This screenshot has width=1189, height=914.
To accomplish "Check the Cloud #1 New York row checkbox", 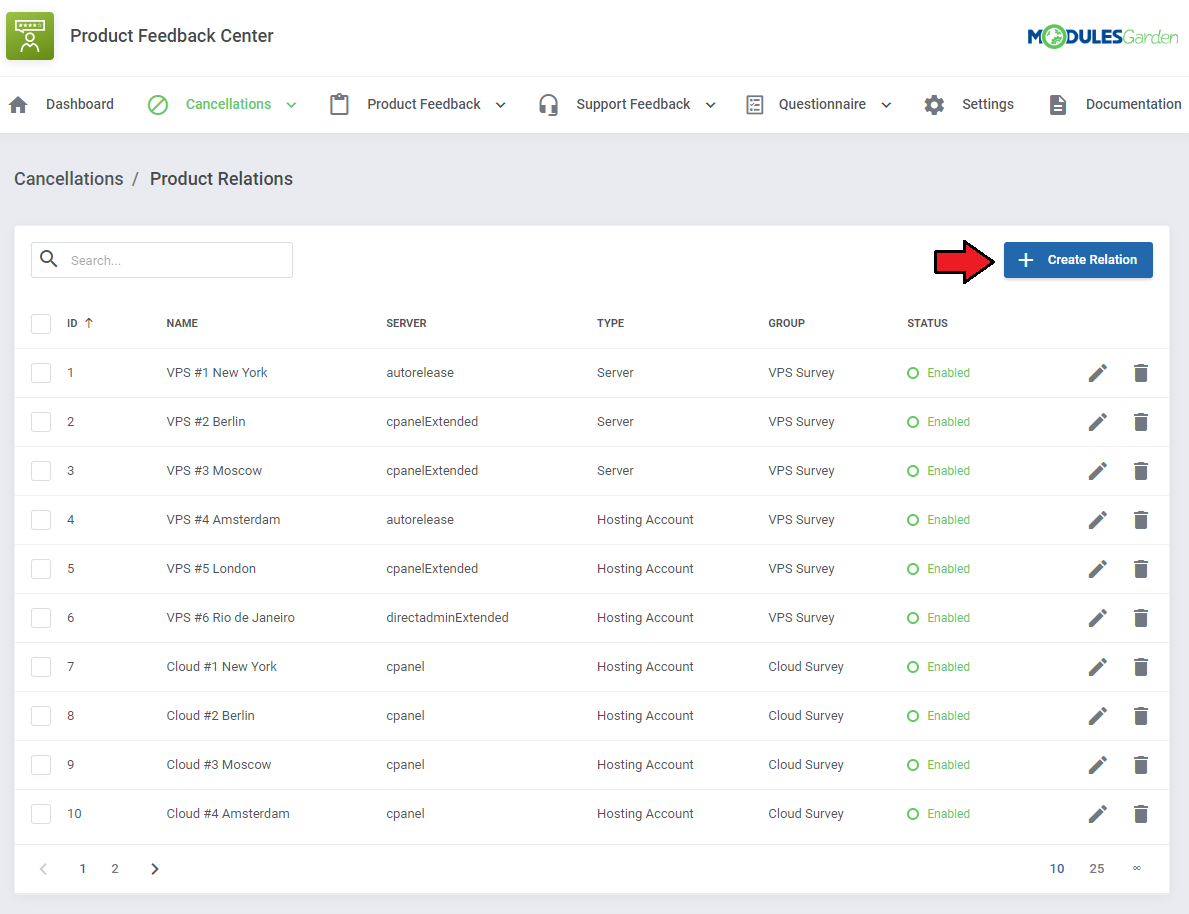I will coord(41,667).
